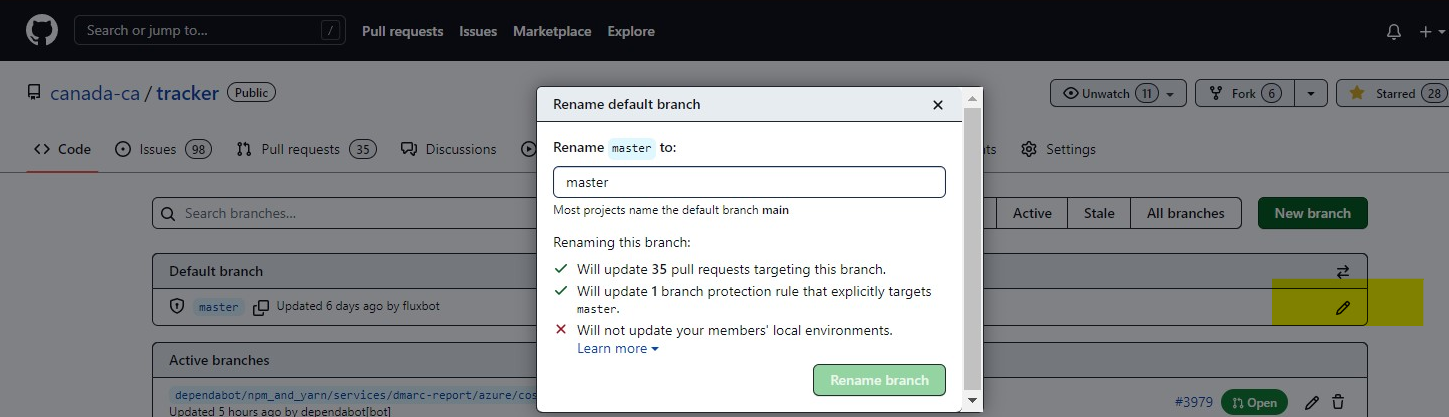Close the Rename default branch dialog
Image resolution: width=1449 pixels, height=417 pixels.
click(938, 104)
